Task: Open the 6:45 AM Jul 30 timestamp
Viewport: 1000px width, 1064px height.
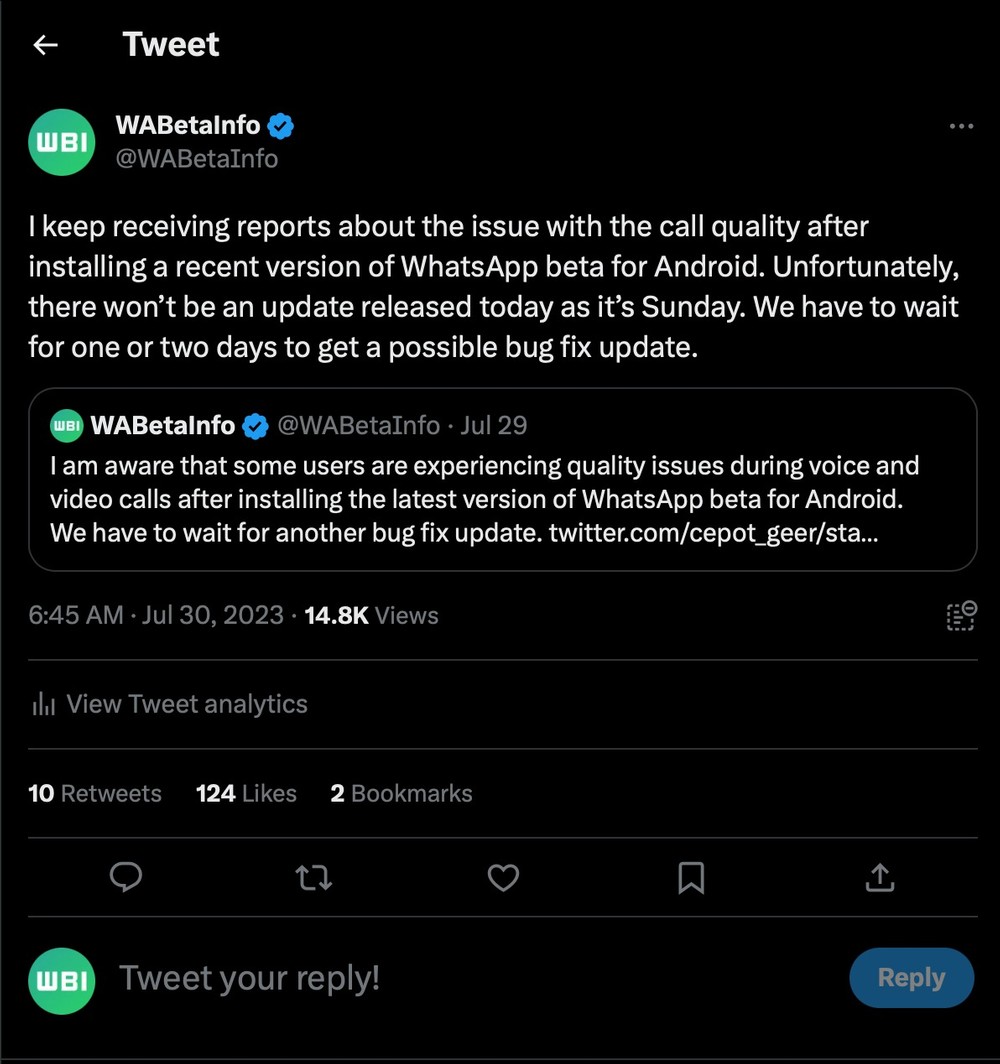Action: point(156,615)
